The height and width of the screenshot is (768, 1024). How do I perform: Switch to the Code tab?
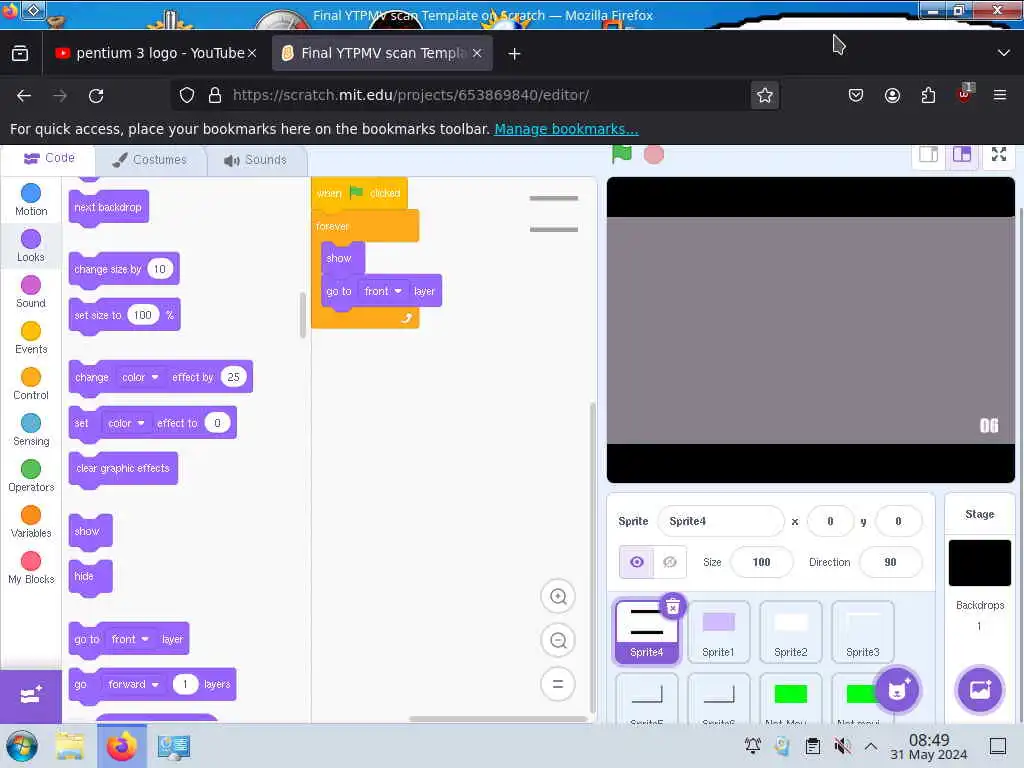(49, 159)
